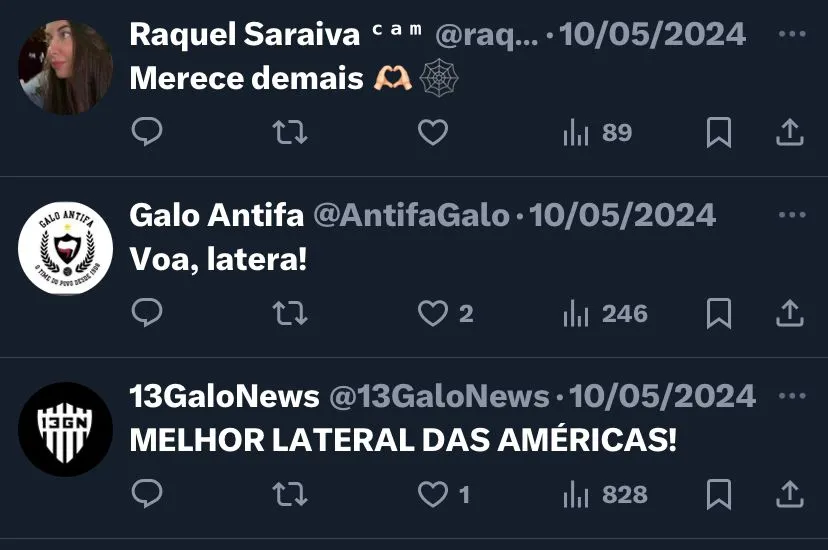The height and width of the screenshot is (550, 828).
Task: Reply to 13GaloNews tweet
Action: click(x=147, y=494)
